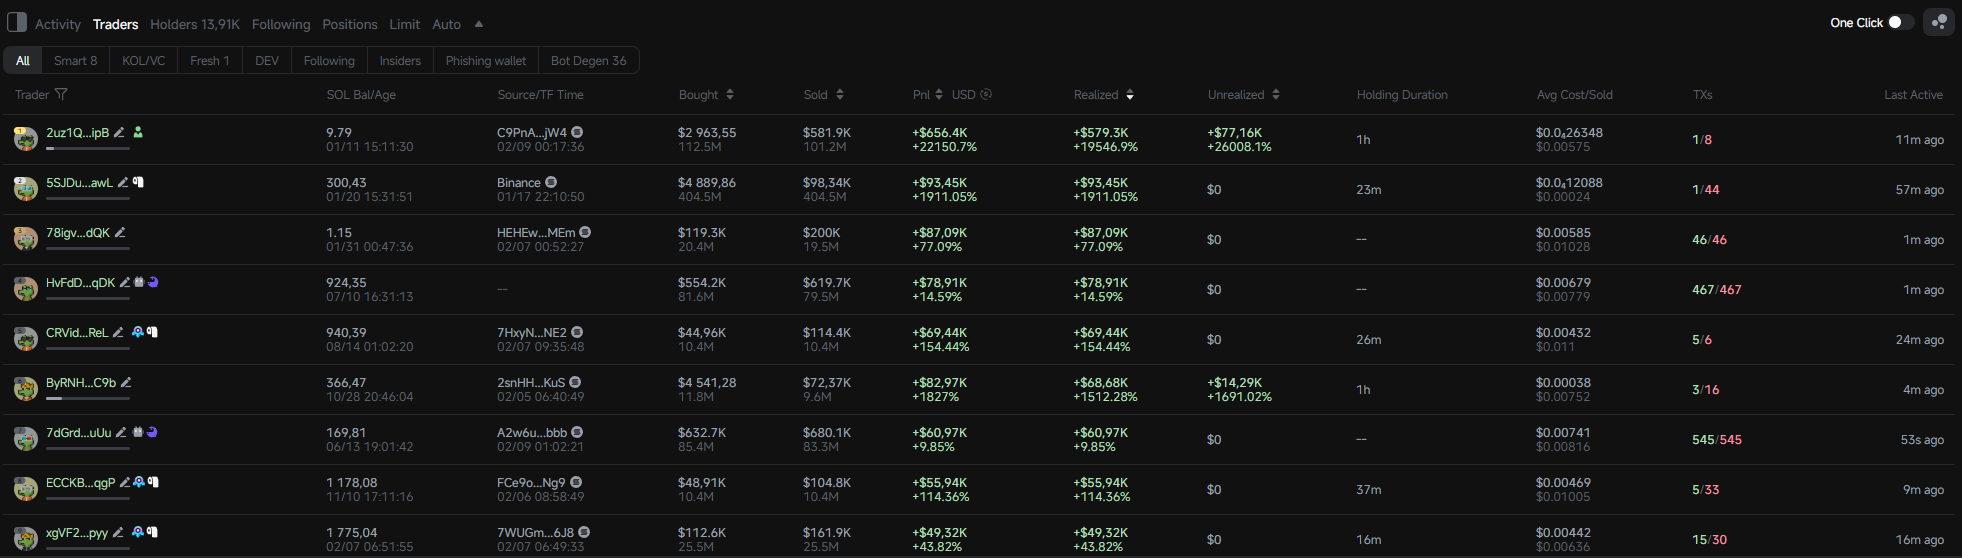Select the Phishing wallet filter tab

click(485, 61)
